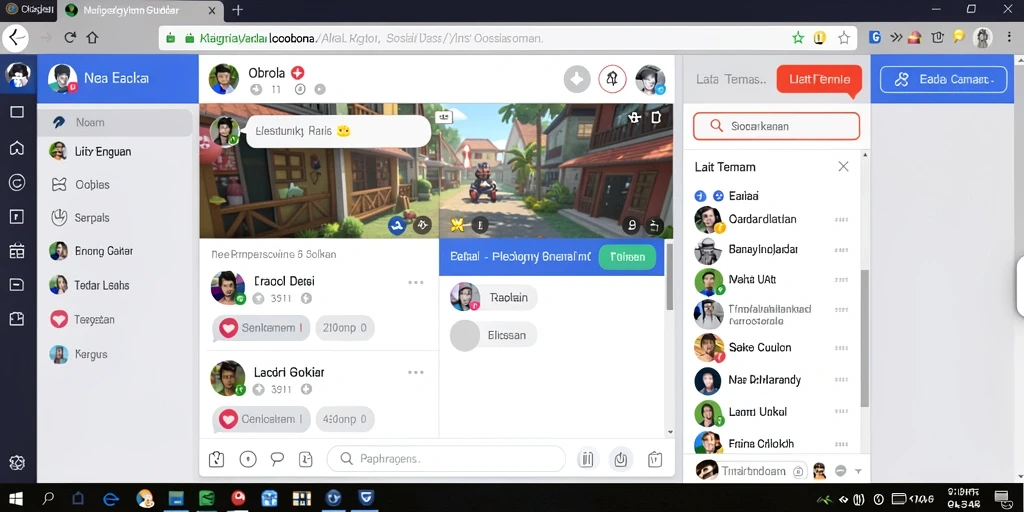Select friend Fnina Crilokih
The height and width of the screenshot is (512, 1024).
[x=771, y=443]
